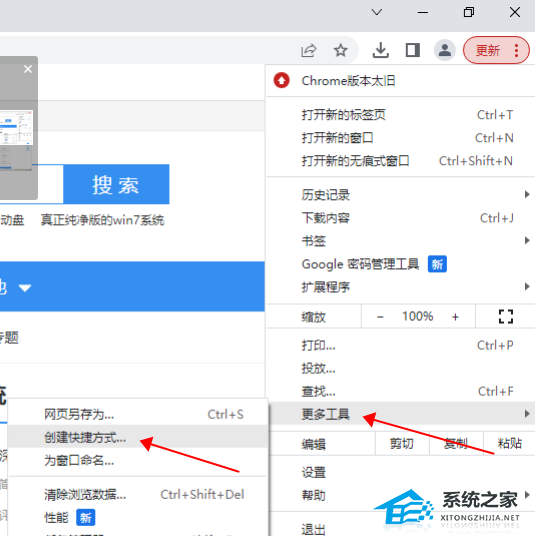The width and height of the screenshot is (535, 536).
Task: Expand the 历史记录 submenu
Action: [401, 195]
